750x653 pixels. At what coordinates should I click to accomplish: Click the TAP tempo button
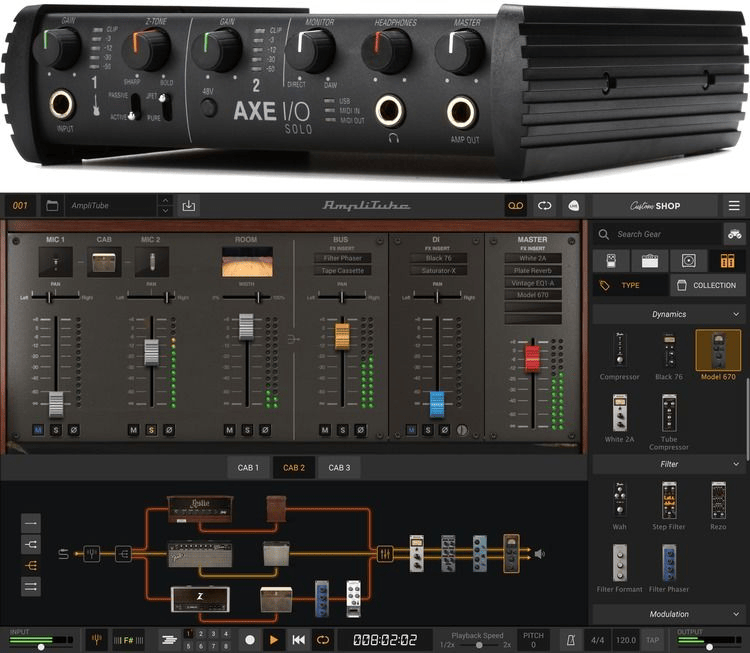[652, 640]
